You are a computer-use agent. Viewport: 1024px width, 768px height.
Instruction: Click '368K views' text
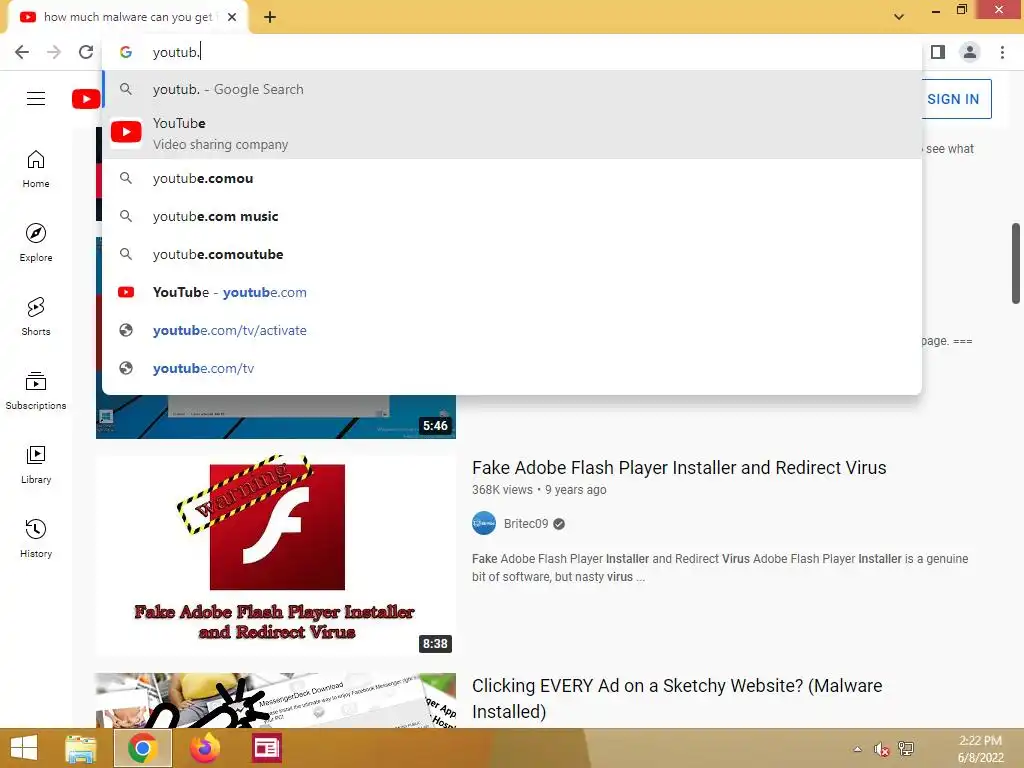coord(502,490)
